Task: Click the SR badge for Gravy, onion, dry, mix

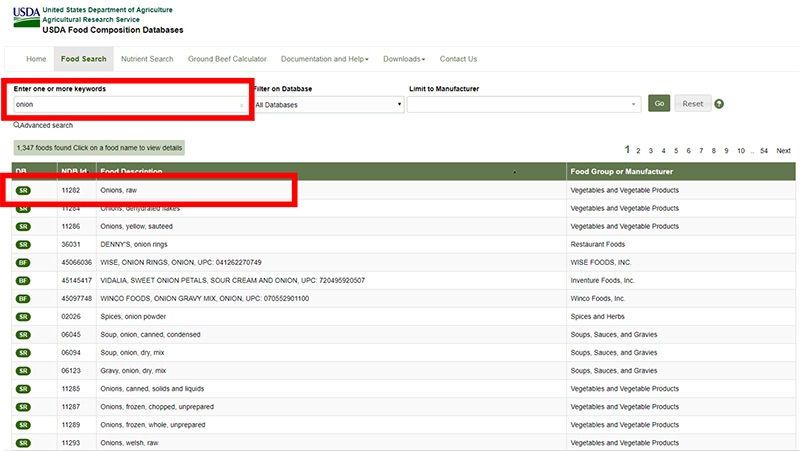Action: 23,371
